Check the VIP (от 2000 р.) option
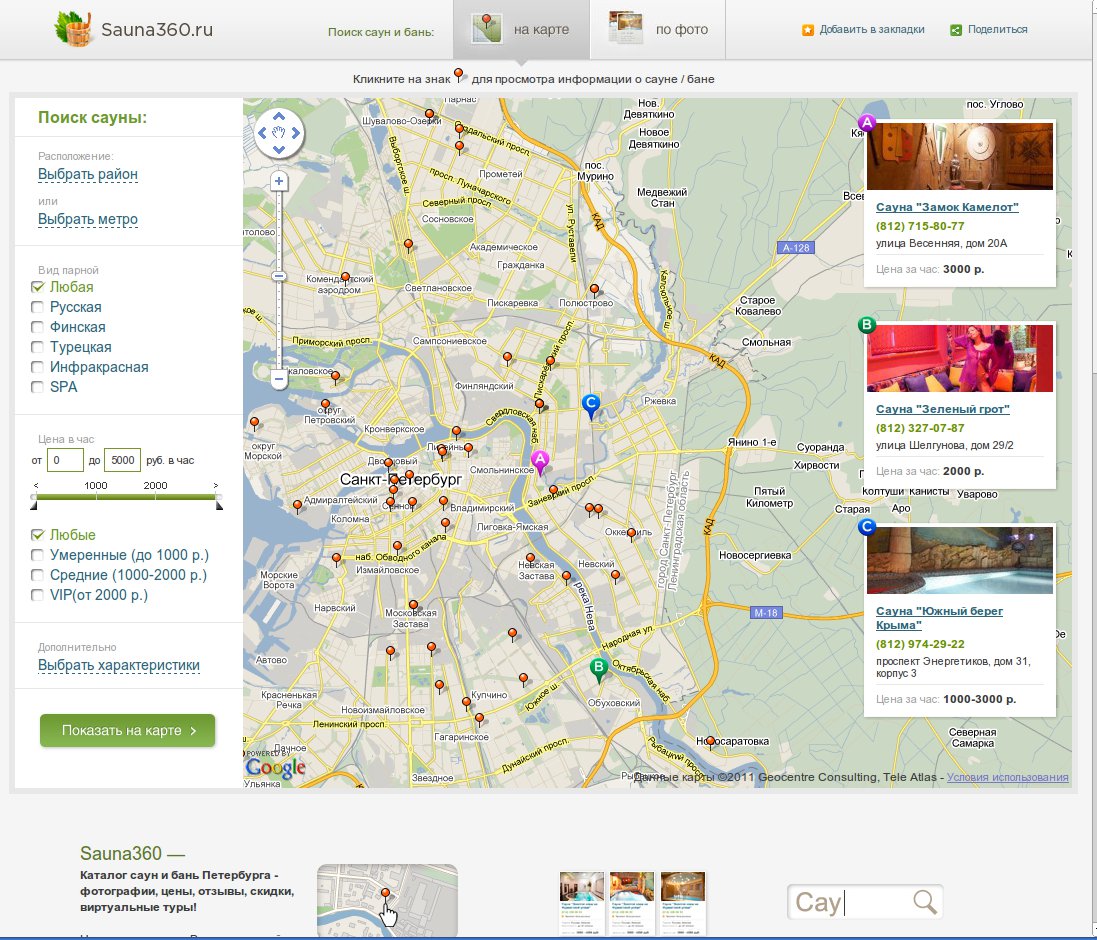This screenshot has height=940, width=1097. coord(37,594)
